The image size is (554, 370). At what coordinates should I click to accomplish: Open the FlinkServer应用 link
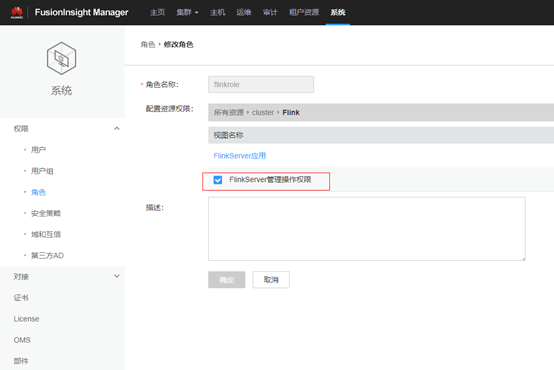click(x=240, y=156)
